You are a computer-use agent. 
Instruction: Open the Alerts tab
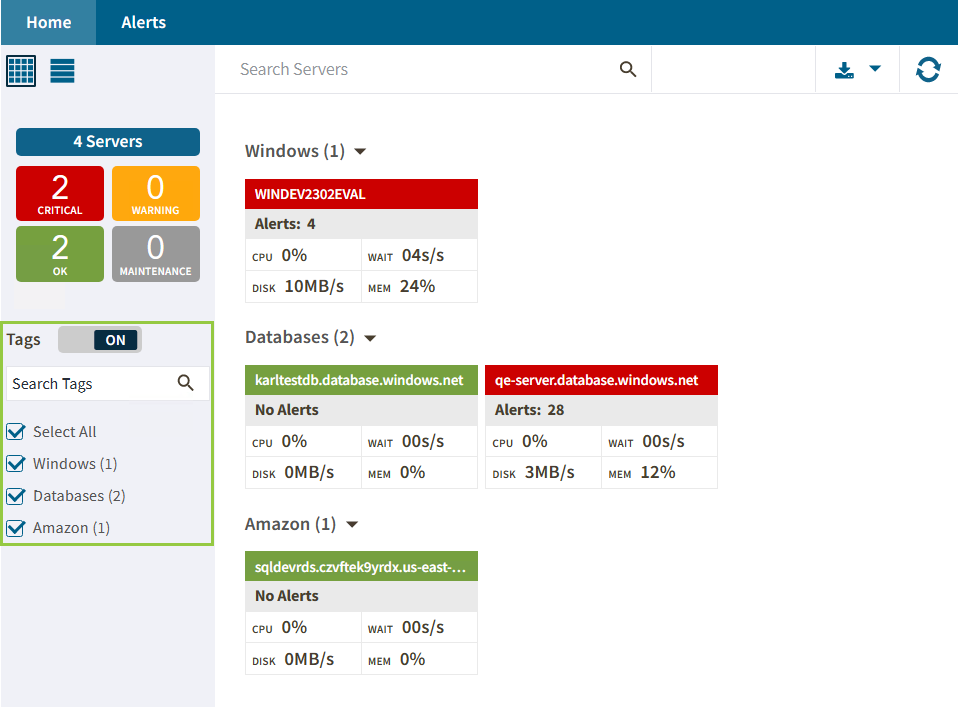[x=143, y=22]
